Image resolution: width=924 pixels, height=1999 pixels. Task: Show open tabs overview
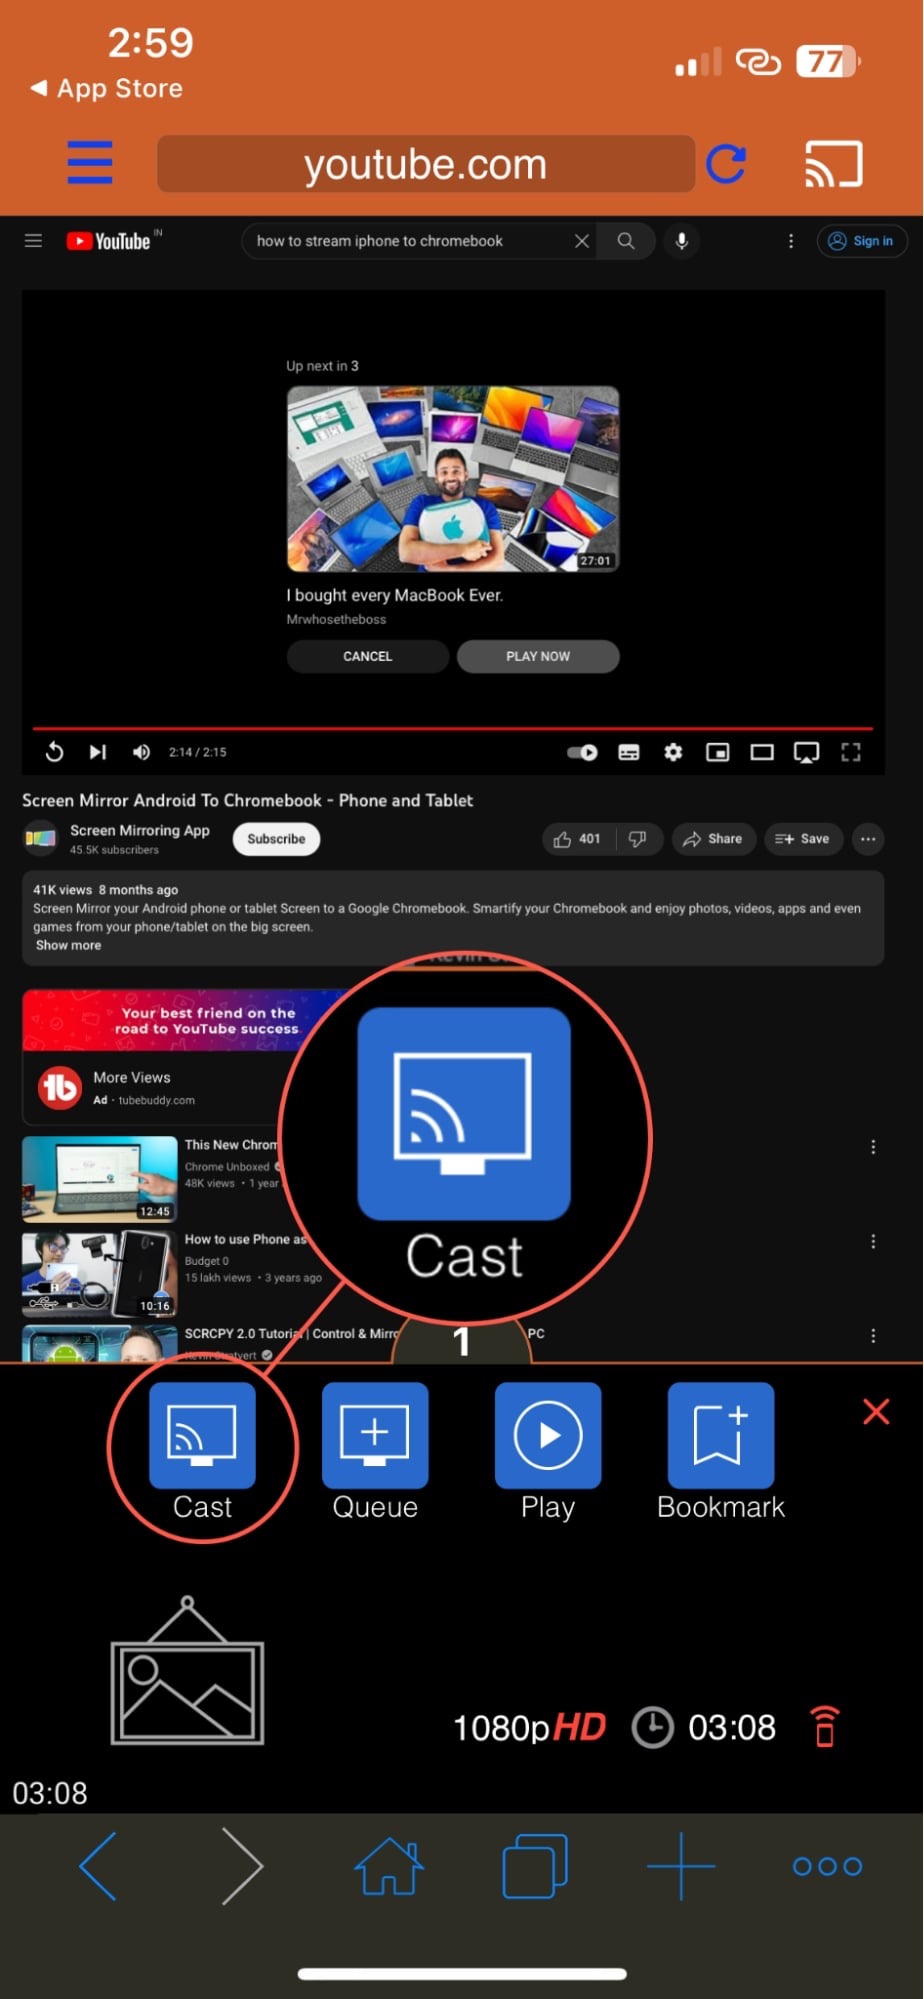pyautogui.click(x=535, y=1866)
